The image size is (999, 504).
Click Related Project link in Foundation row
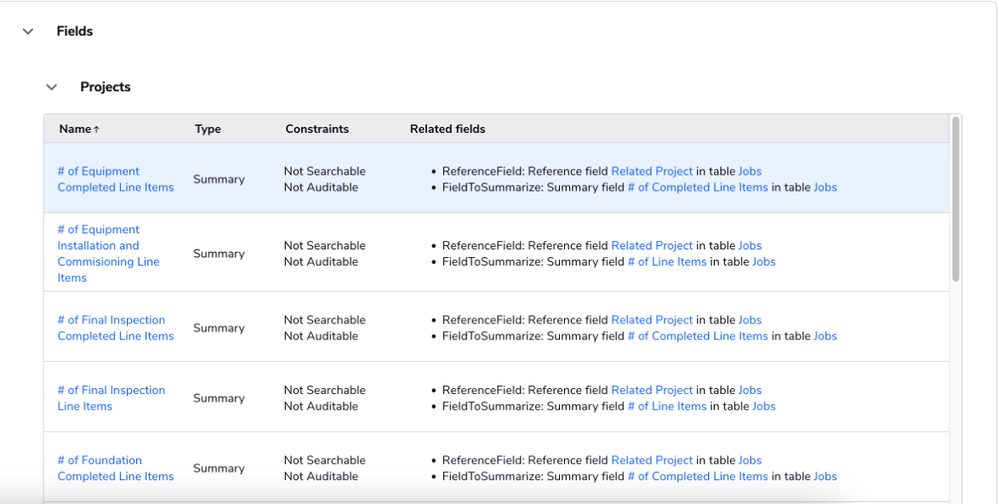[651, 460]
